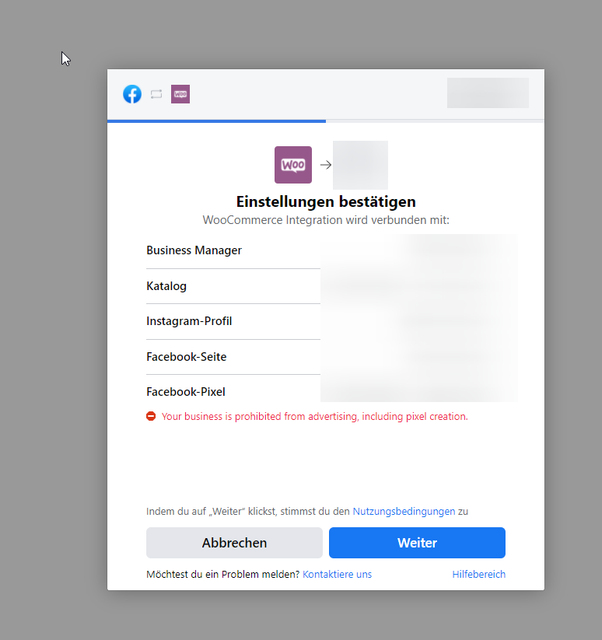Screen dimensions: 602x640
Task: Click the small WooCommerce icon in header
Action: 180,94
